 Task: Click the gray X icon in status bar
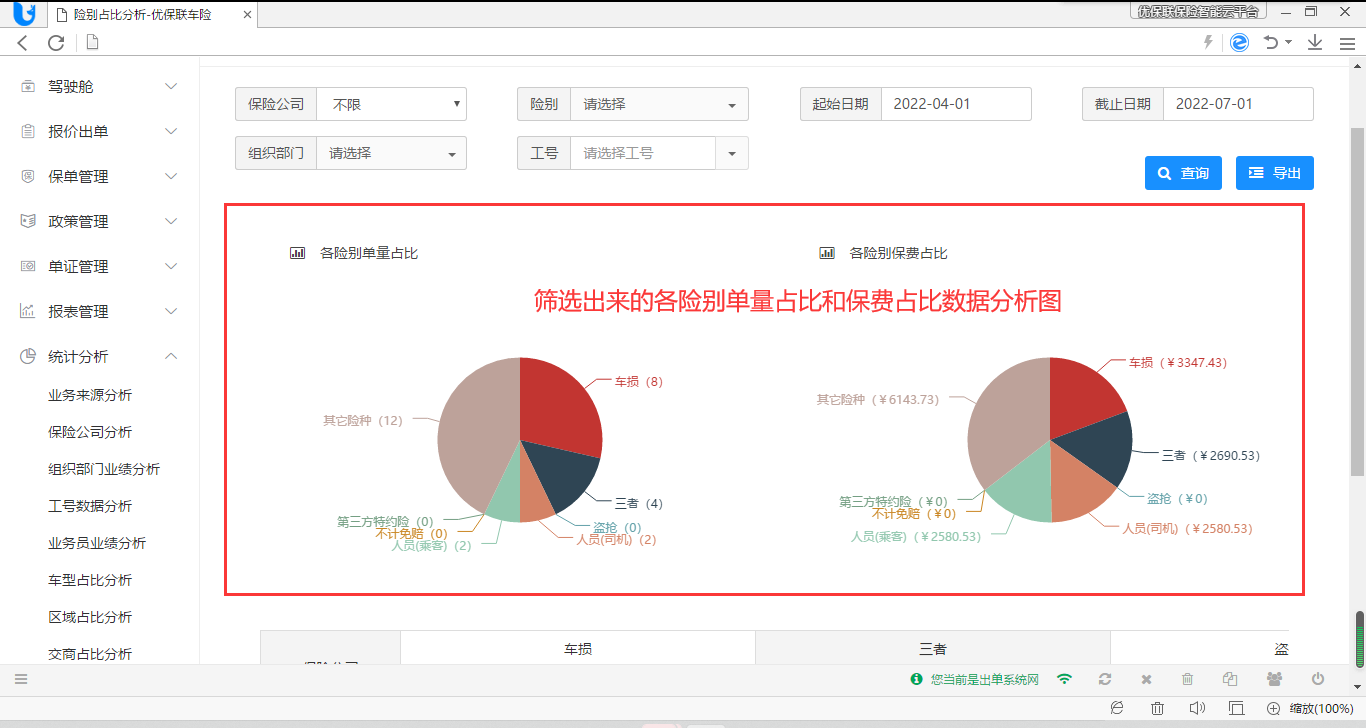pyautogui.click(x=1147, y=679)
